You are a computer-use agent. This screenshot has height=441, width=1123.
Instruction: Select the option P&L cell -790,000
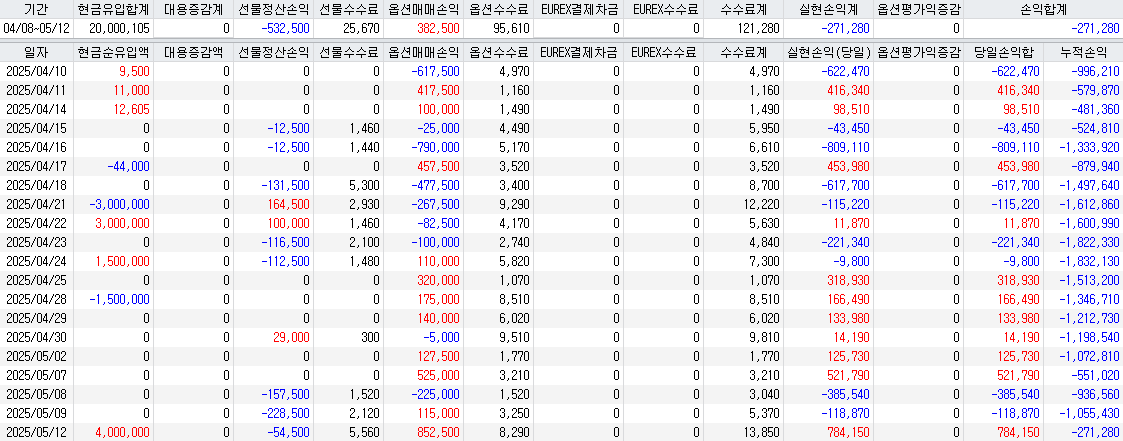[x=435, y=147]
